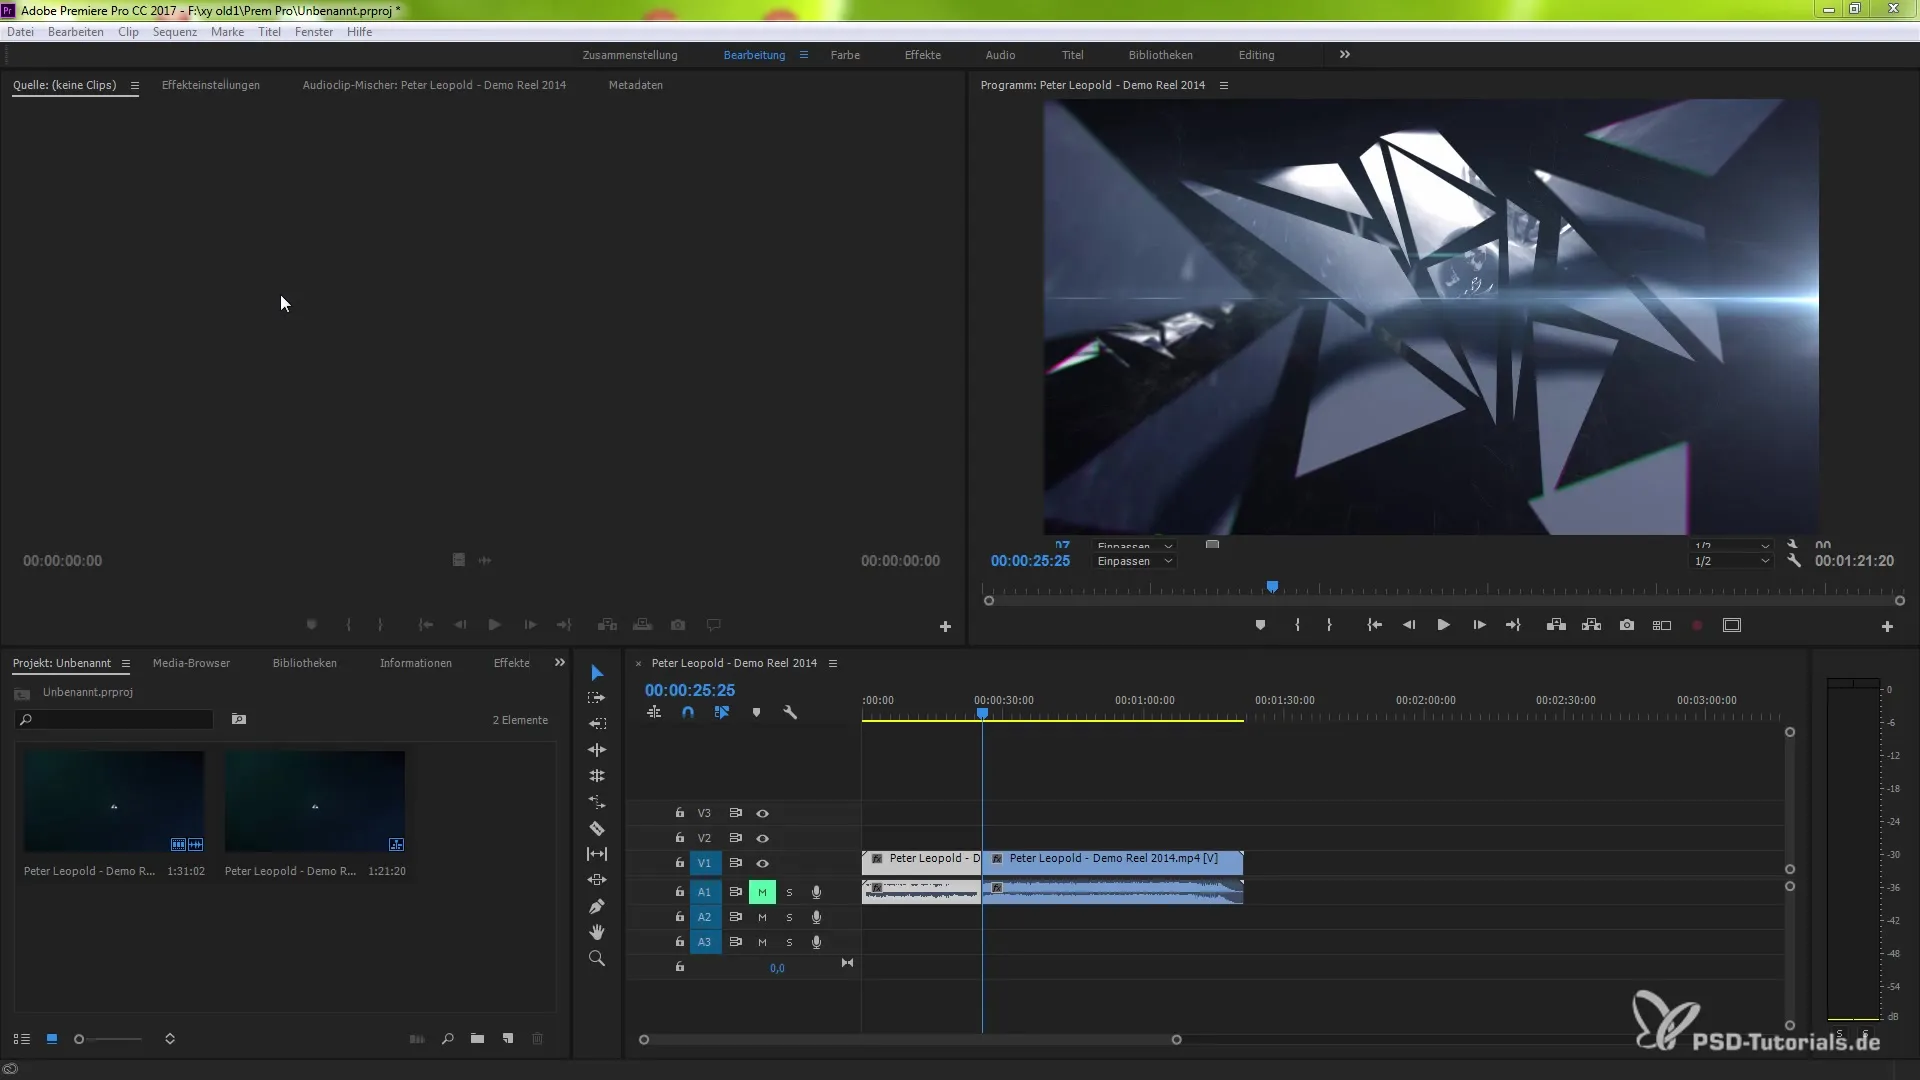Select the Razor tool

point(597,828)
